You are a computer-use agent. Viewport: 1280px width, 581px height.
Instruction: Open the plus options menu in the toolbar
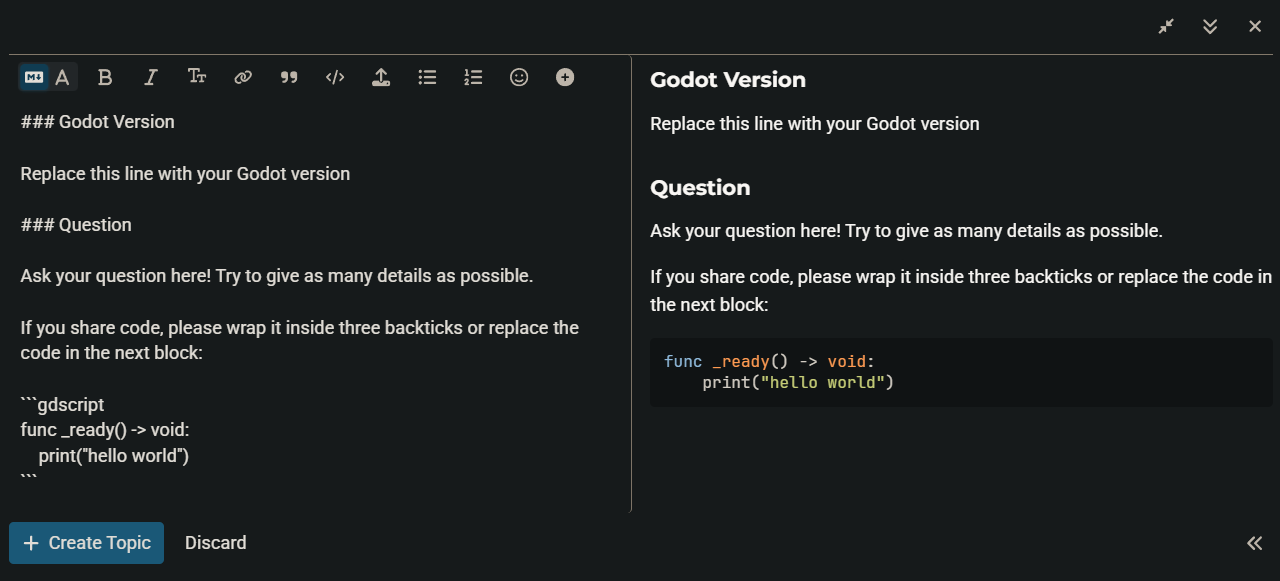tap(565, 77)
